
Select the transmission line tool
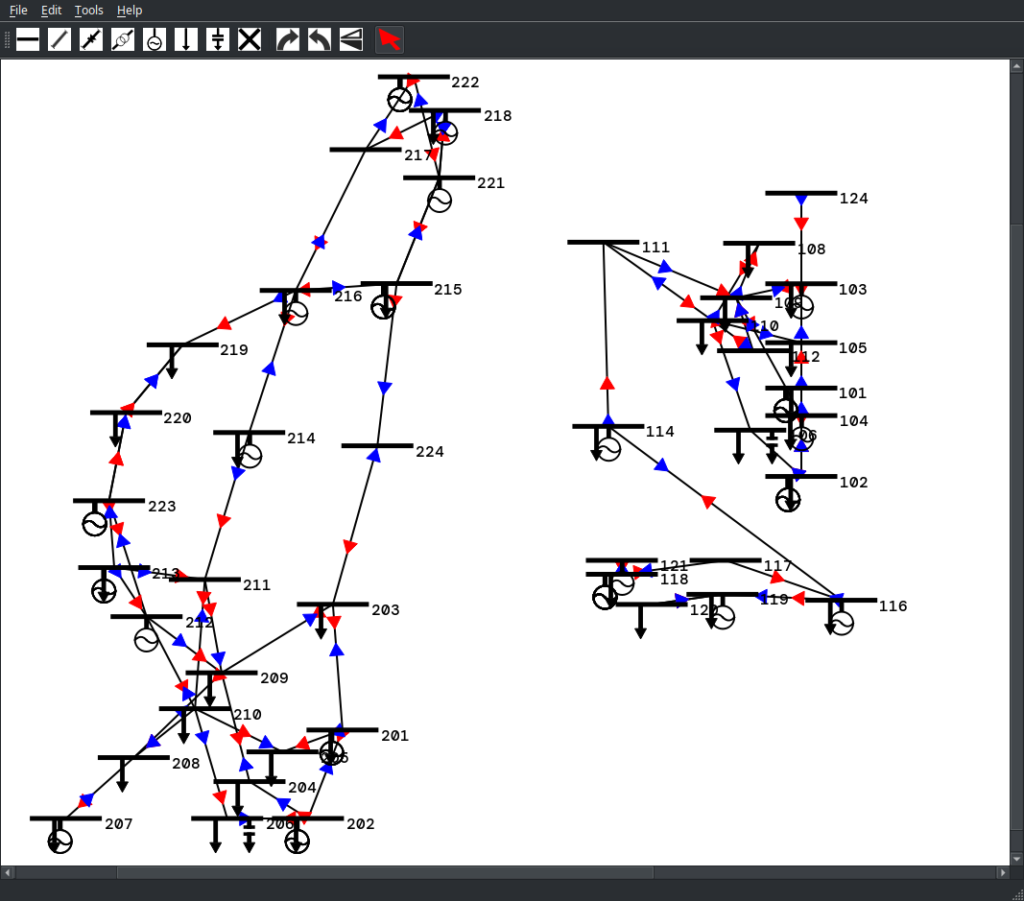(59, 40)
